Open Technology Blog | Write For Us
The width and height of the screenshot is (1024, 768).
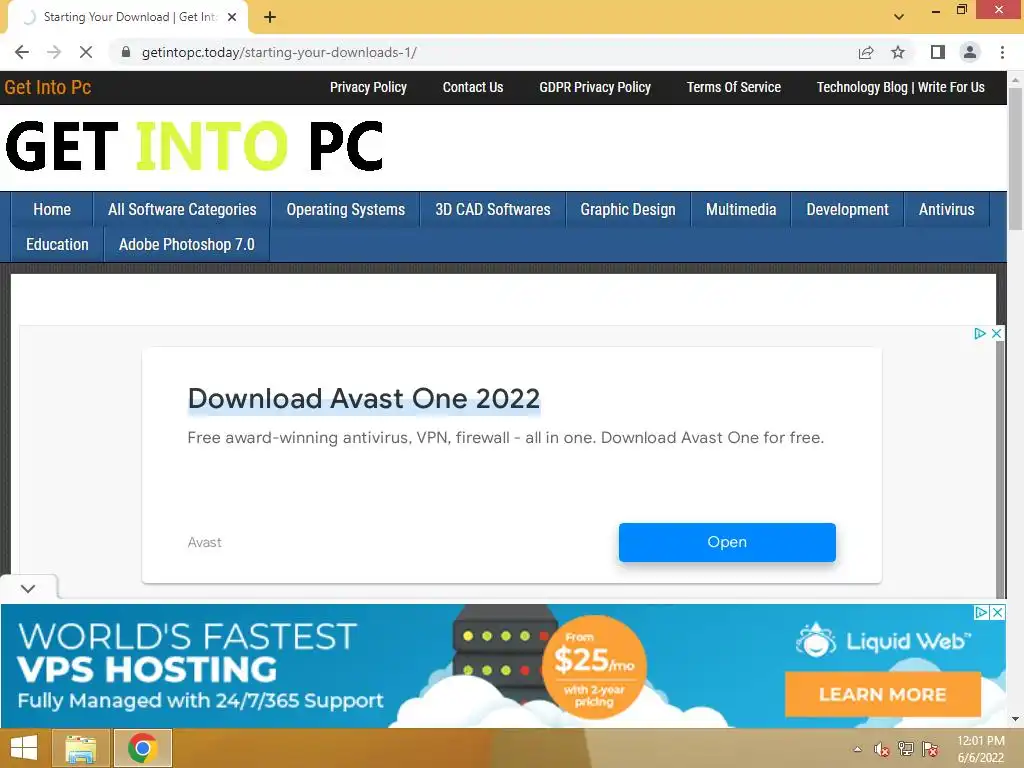click(x=901, y=88)
